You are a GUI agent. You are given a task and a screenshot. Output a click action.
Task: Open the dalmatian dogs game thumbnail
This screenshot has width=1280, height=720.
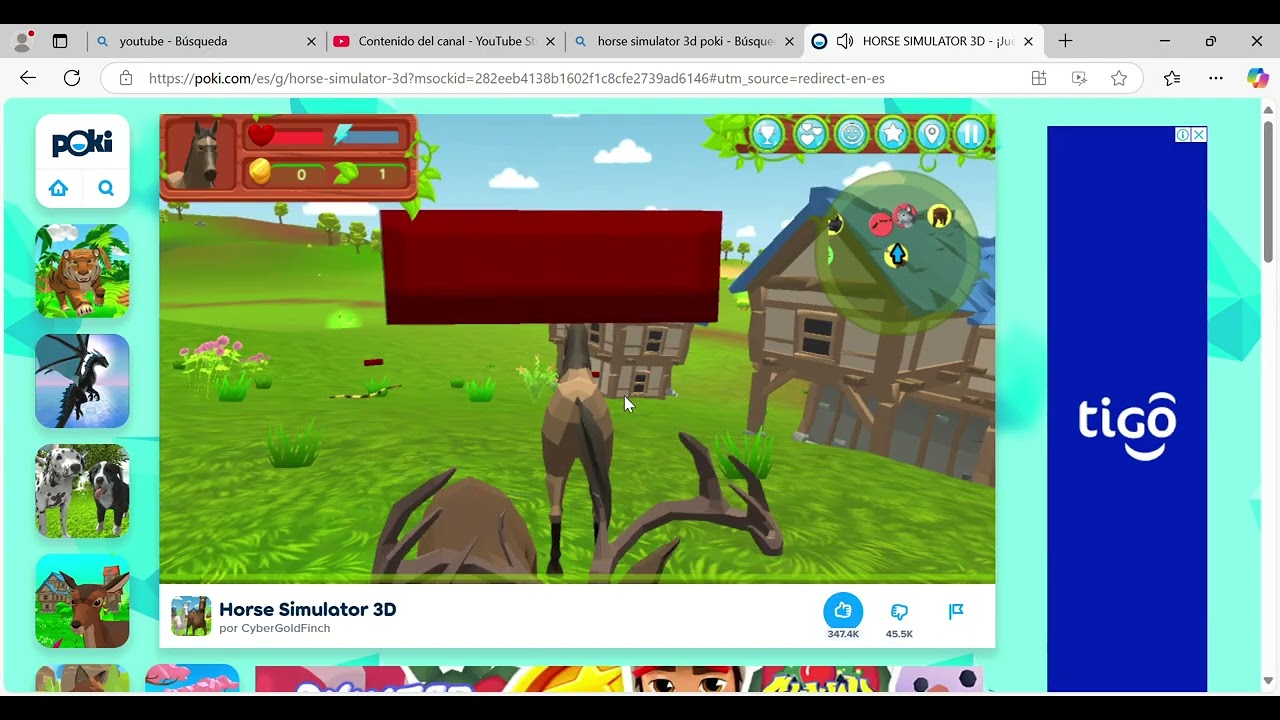[82, 491]
